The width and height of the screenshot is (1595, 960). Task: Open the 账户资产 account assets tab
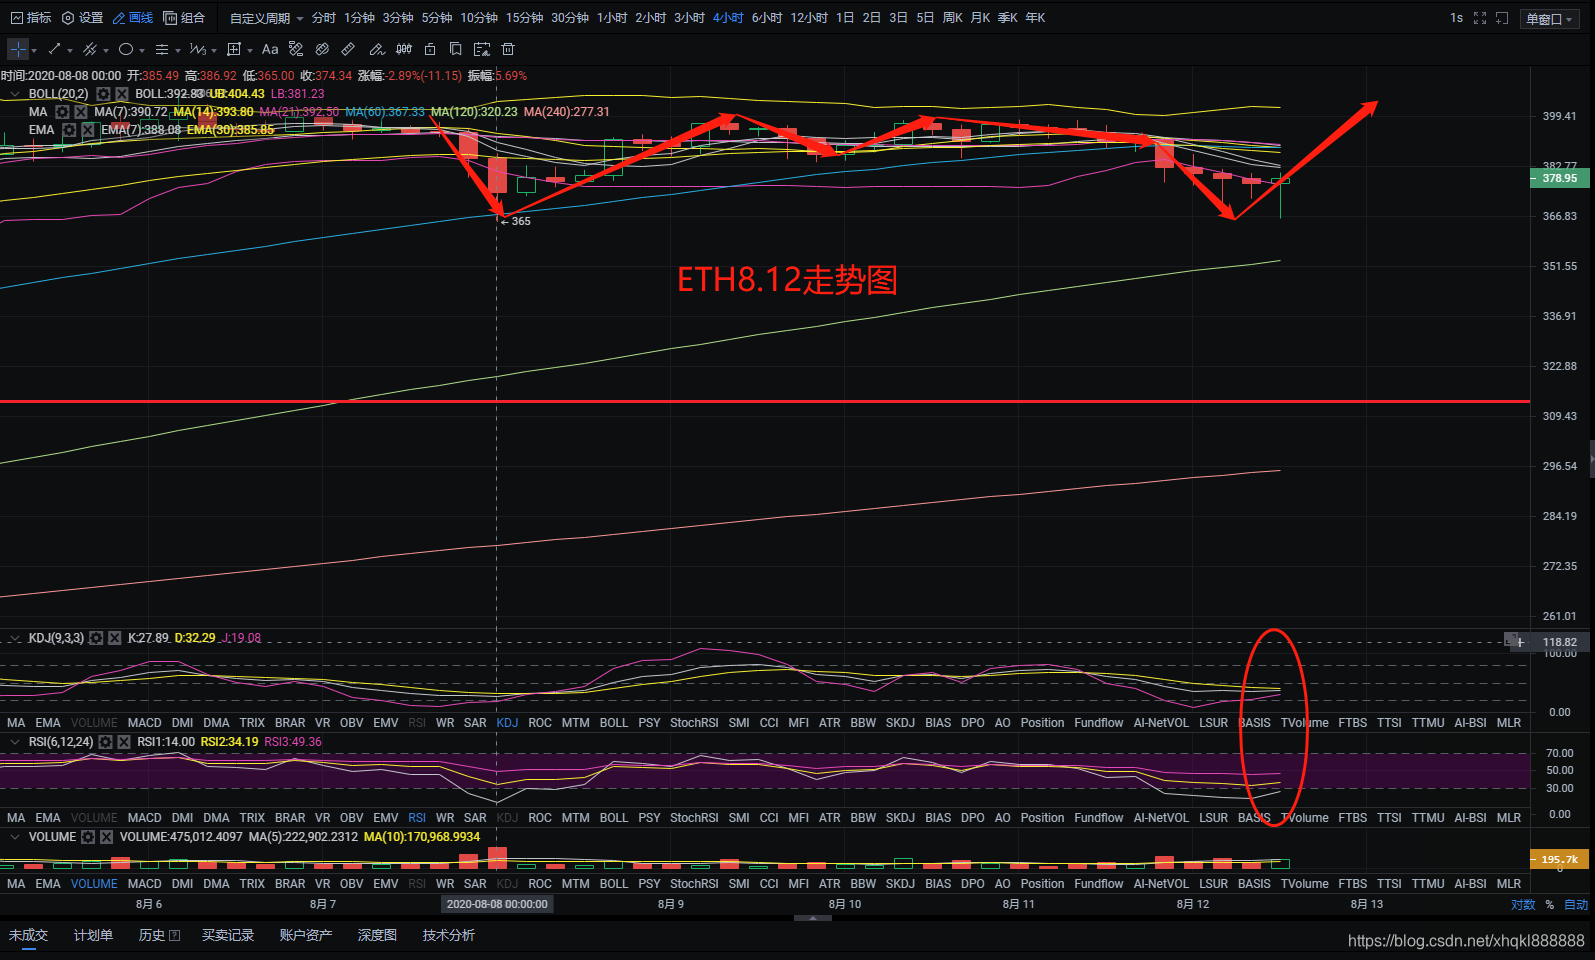(305, 935)
